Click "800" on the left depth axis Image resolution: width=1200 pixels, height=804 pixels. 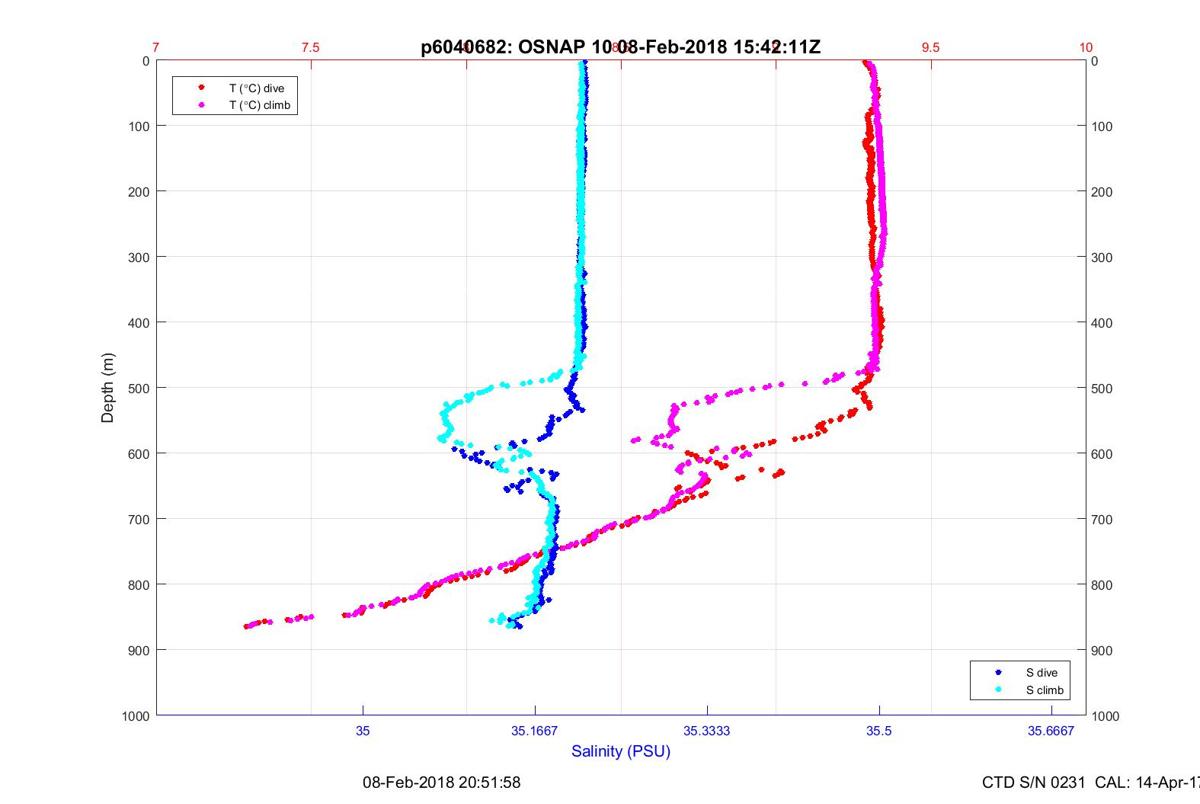(139, 584)
